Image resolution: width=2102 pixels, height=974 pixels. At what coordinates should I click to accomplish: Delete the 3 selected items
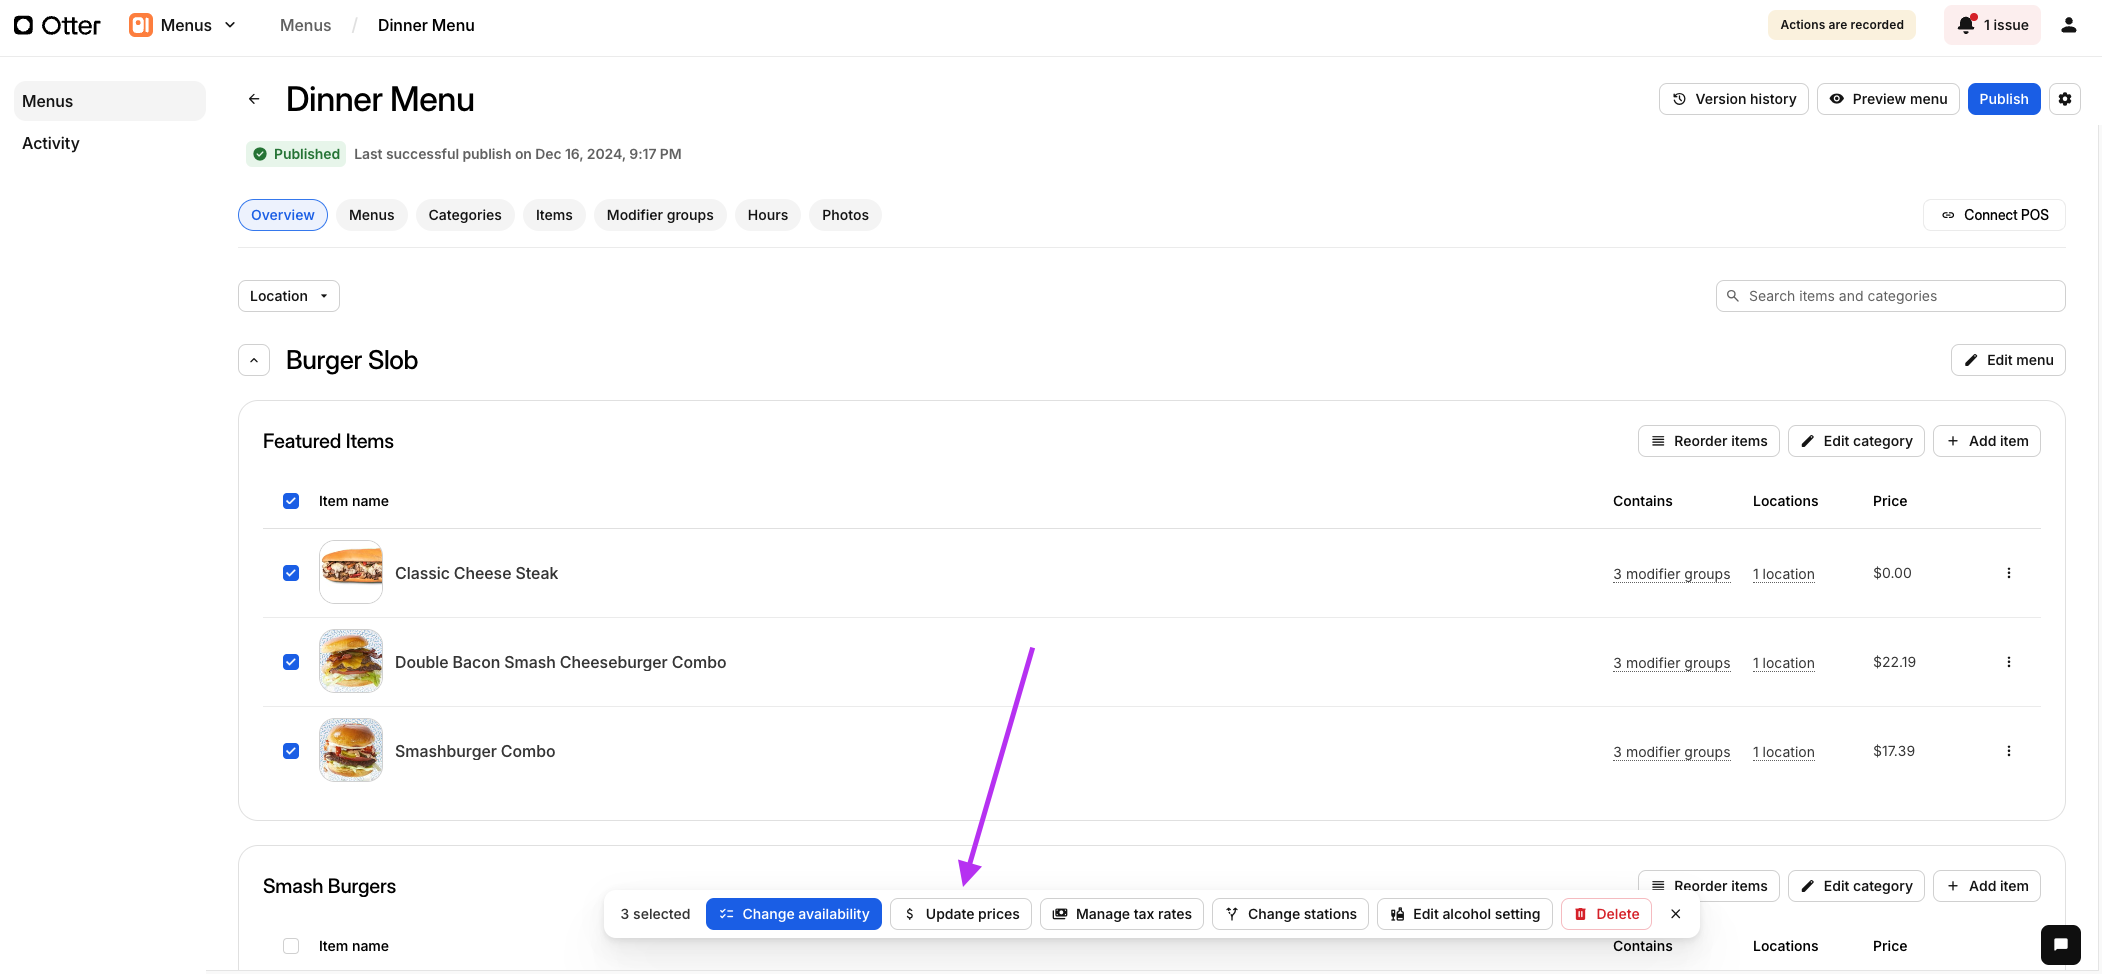pyautogui.click(x=1606, y=914)
